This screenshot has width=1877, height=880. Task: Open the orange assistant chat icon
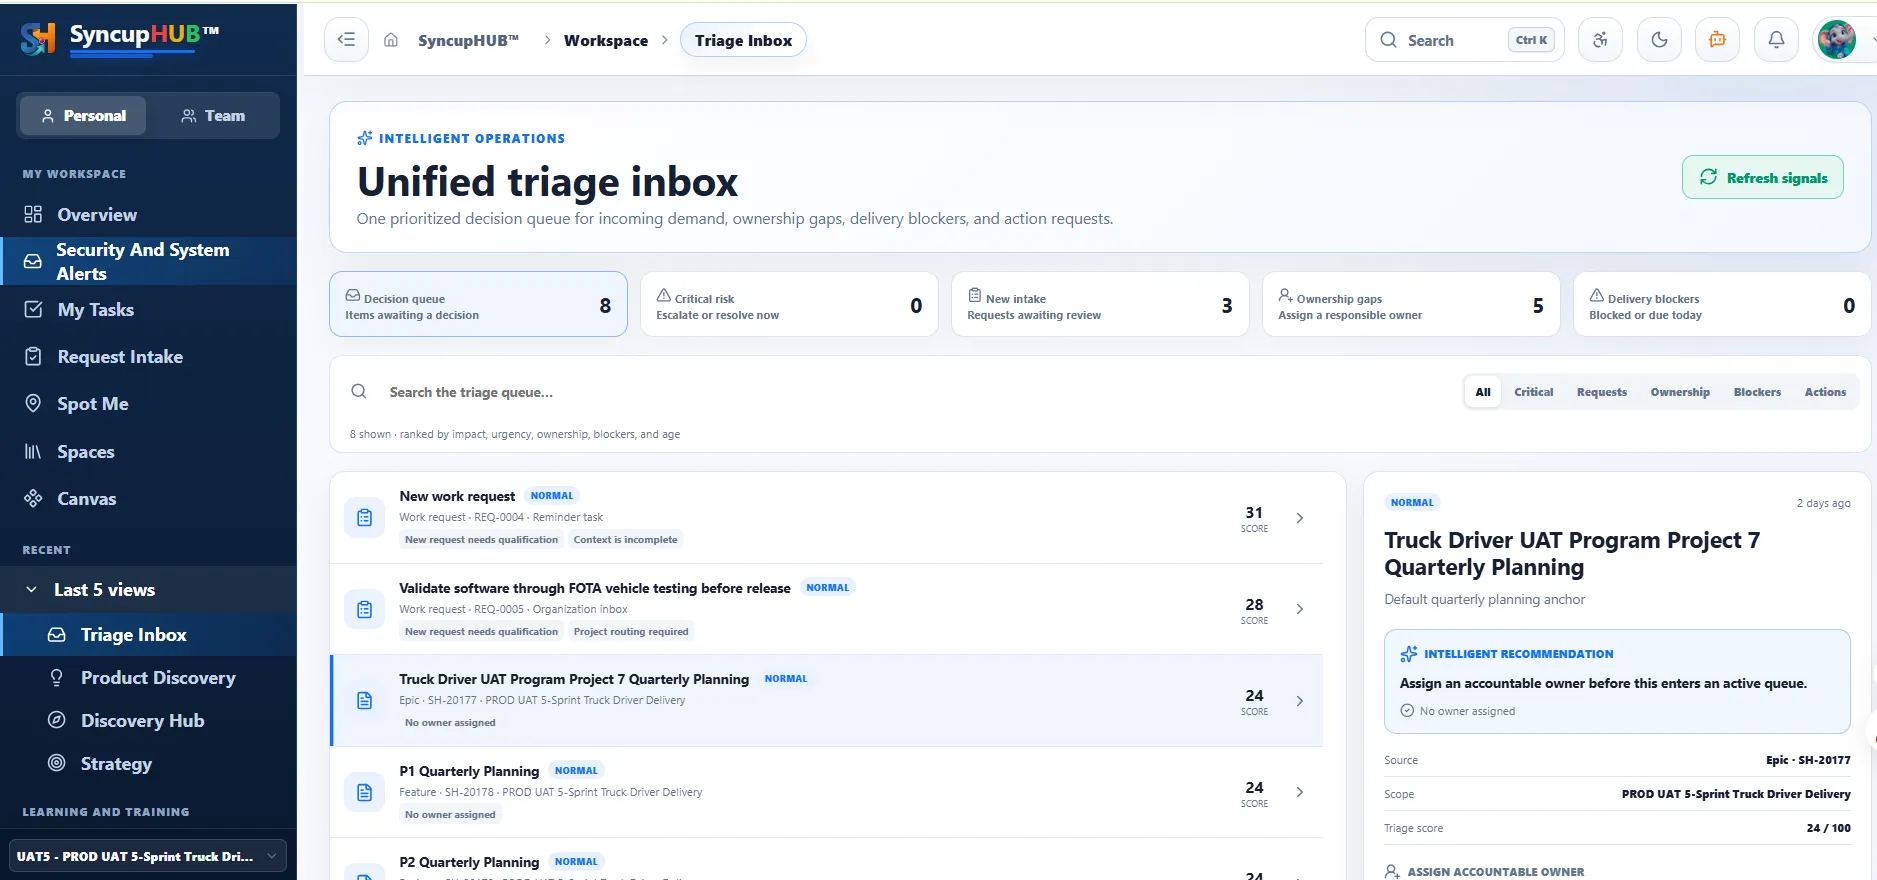click(x=1717, y=40)
